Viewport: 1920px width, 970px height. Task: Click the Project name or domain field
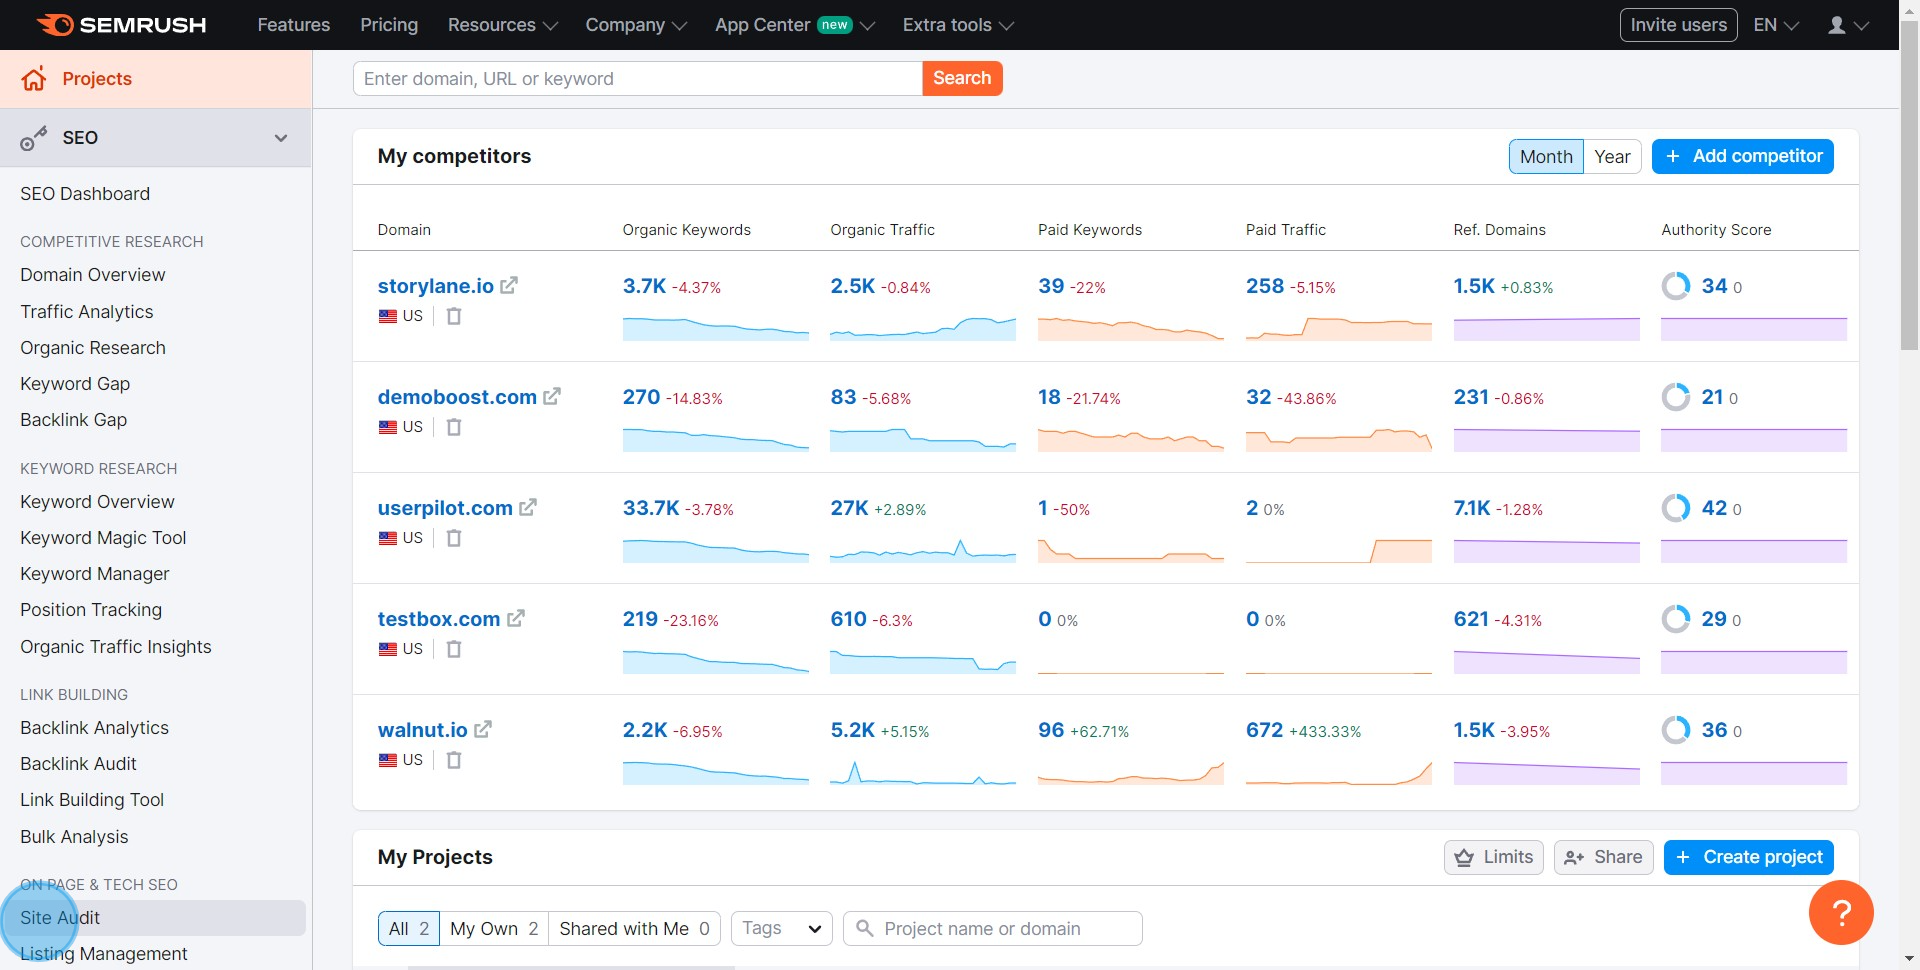pos(993,928)
